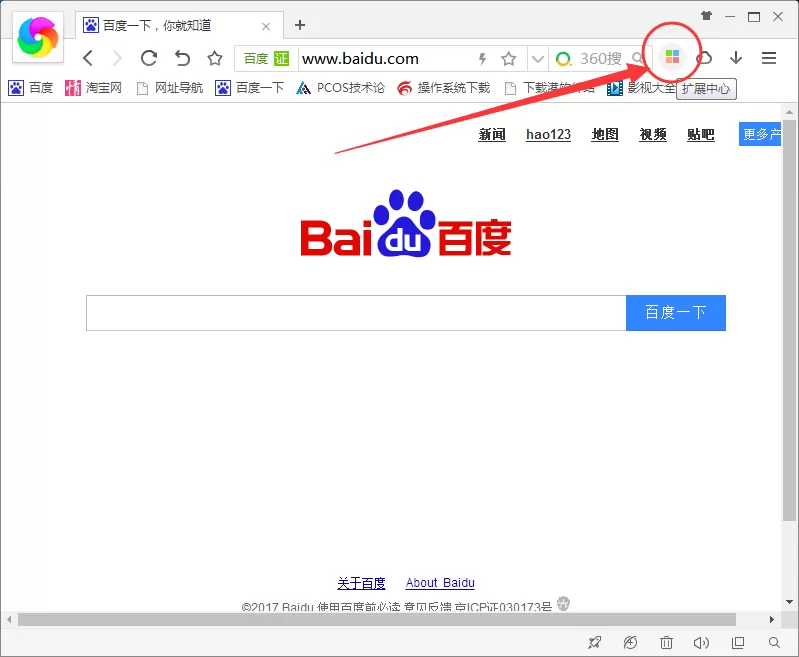The image size is (799, 657).
Task: Open downloads with the down arrow icon
Action: pos(736,58)
